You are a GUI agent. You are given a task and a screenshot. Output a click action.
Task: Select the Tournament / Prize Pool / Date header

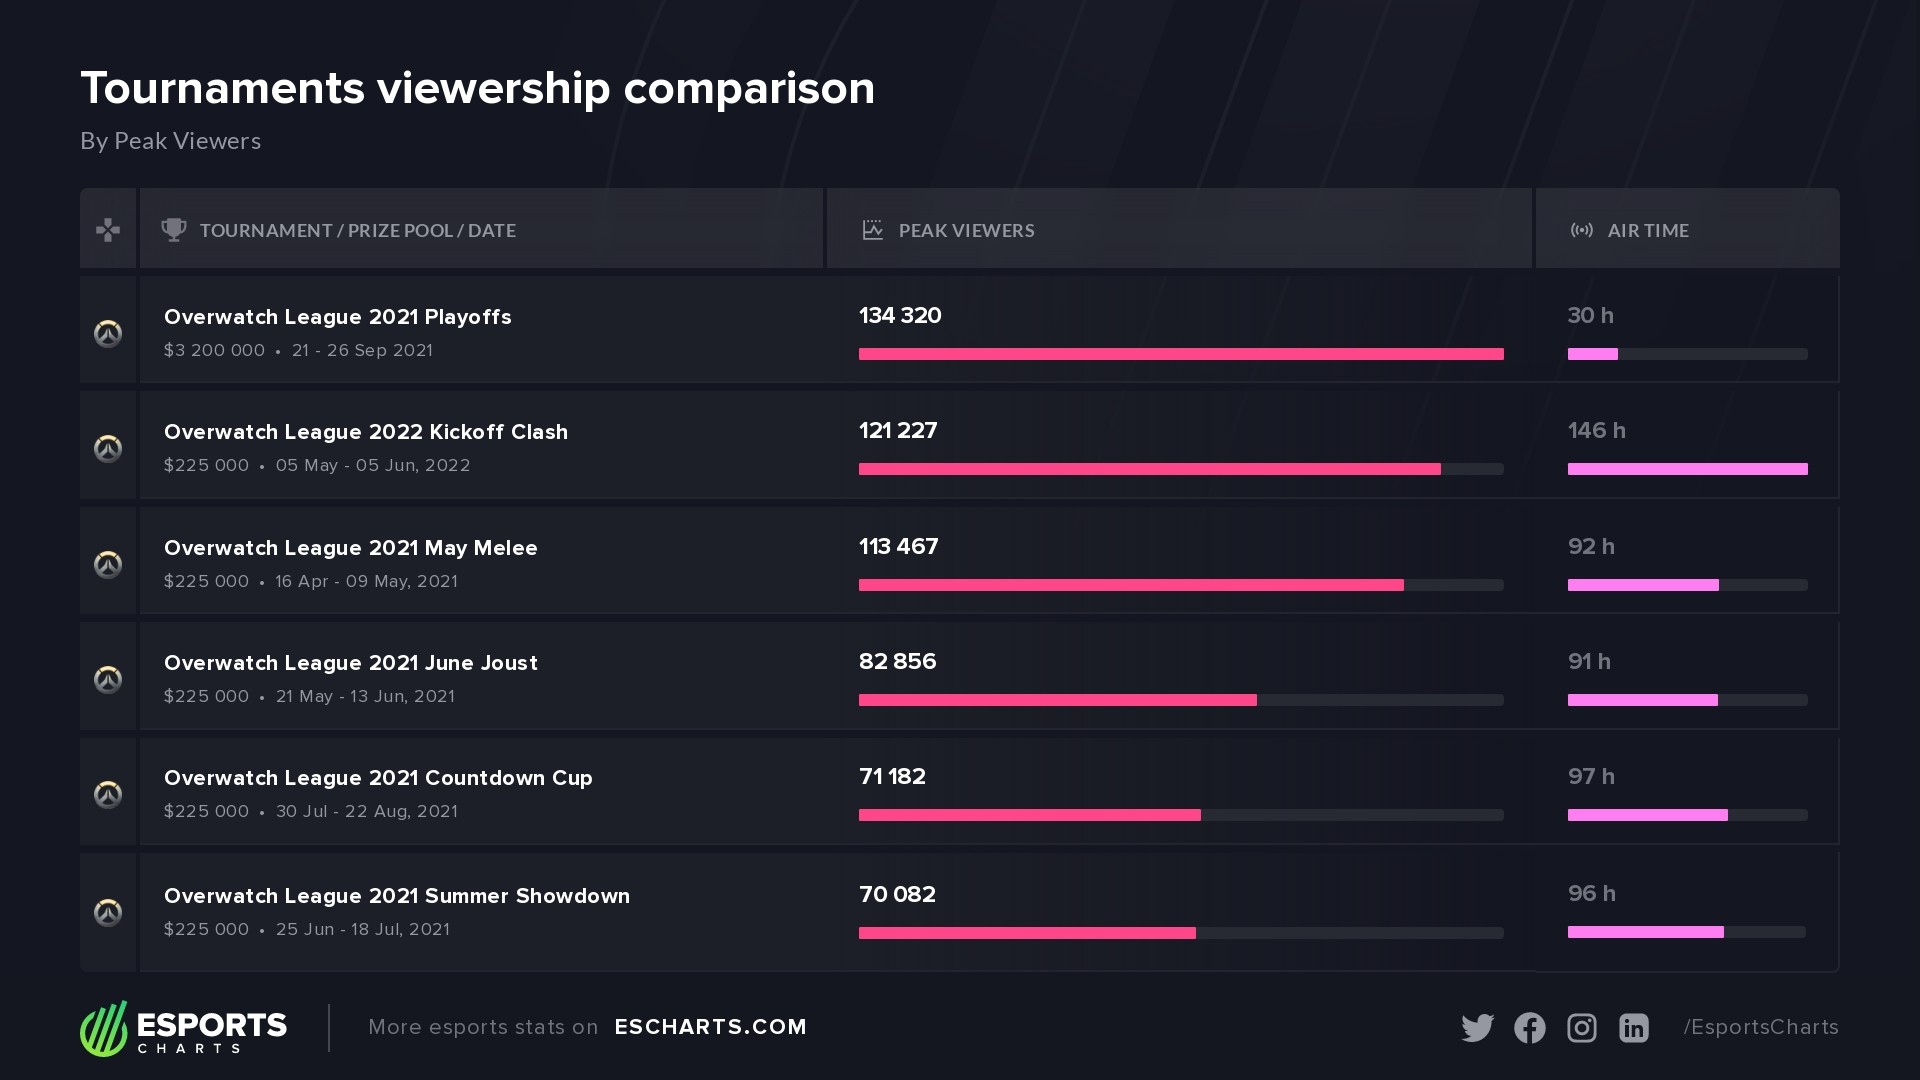357,230
